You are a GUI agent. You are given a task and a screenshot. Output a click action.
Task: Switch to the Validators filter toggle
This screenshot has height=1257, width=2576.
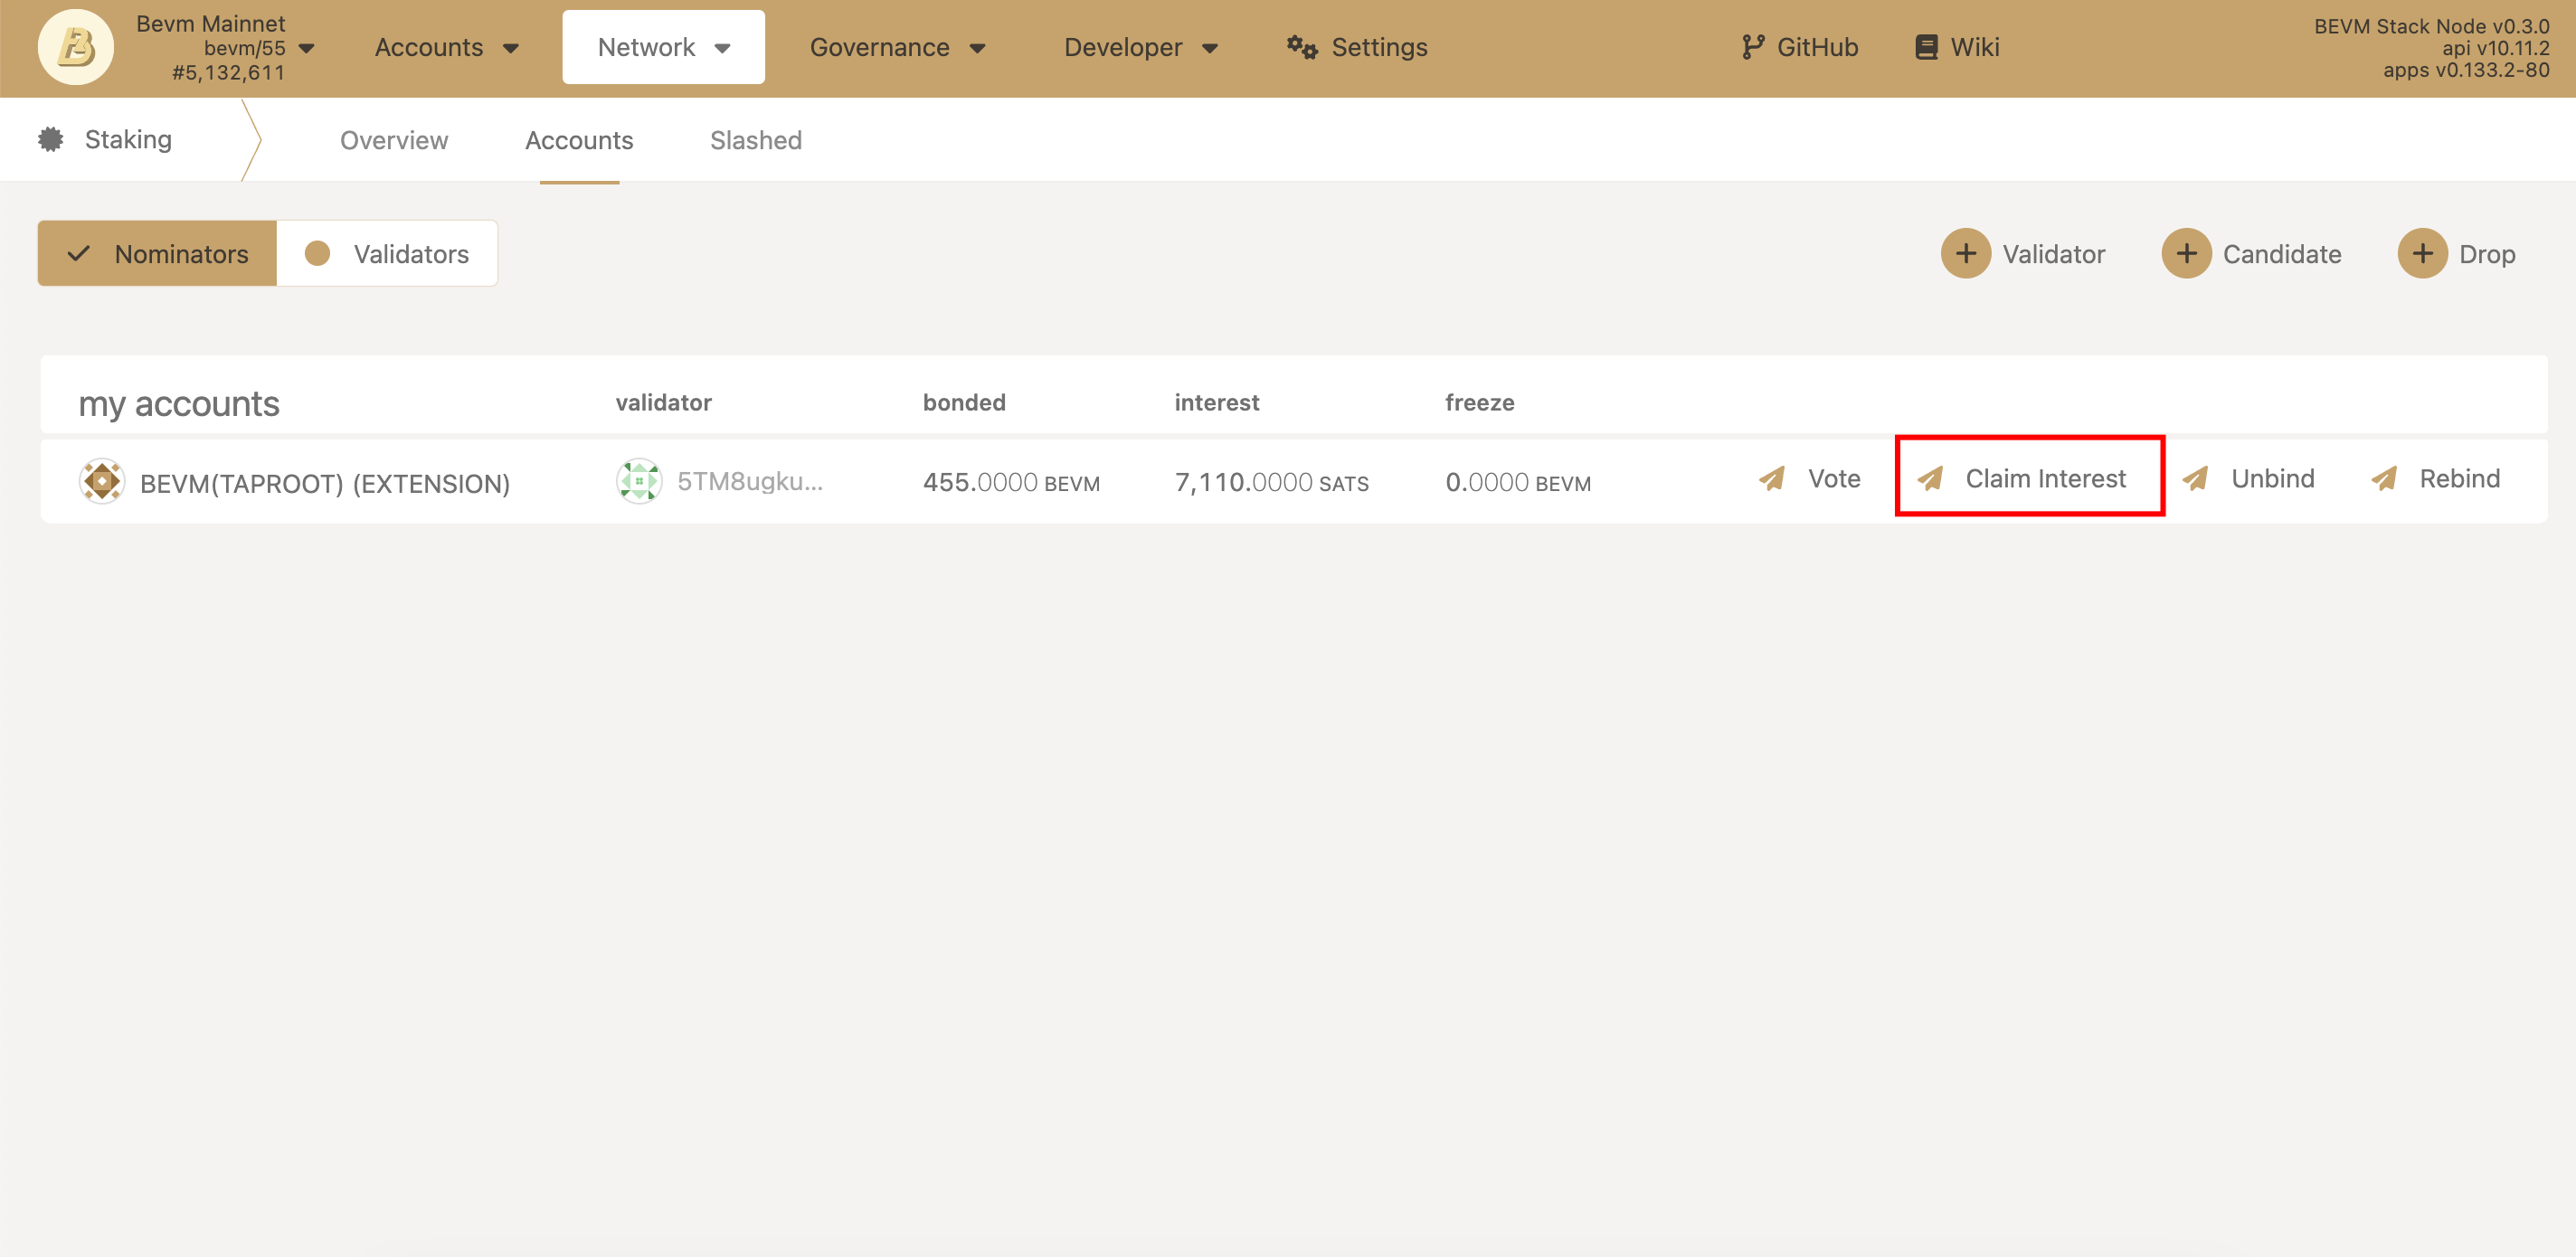(388, 254)
